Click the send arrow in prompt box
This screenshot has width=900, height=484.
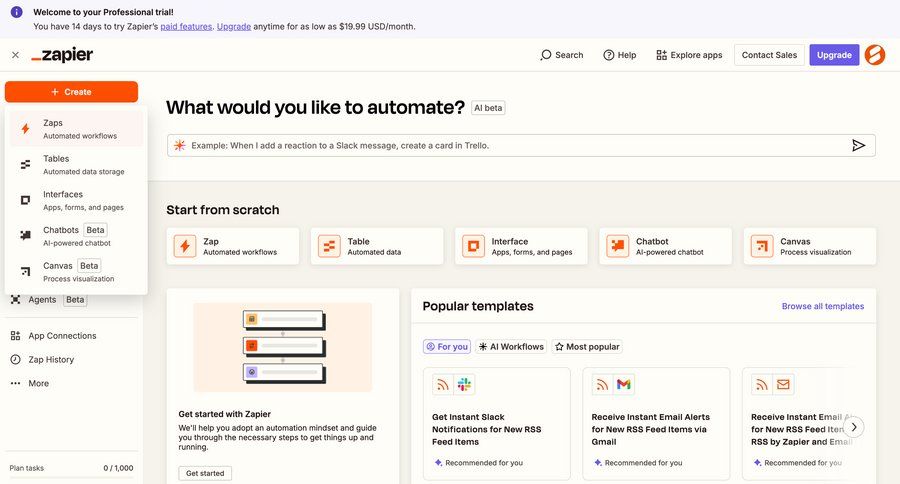858,146
